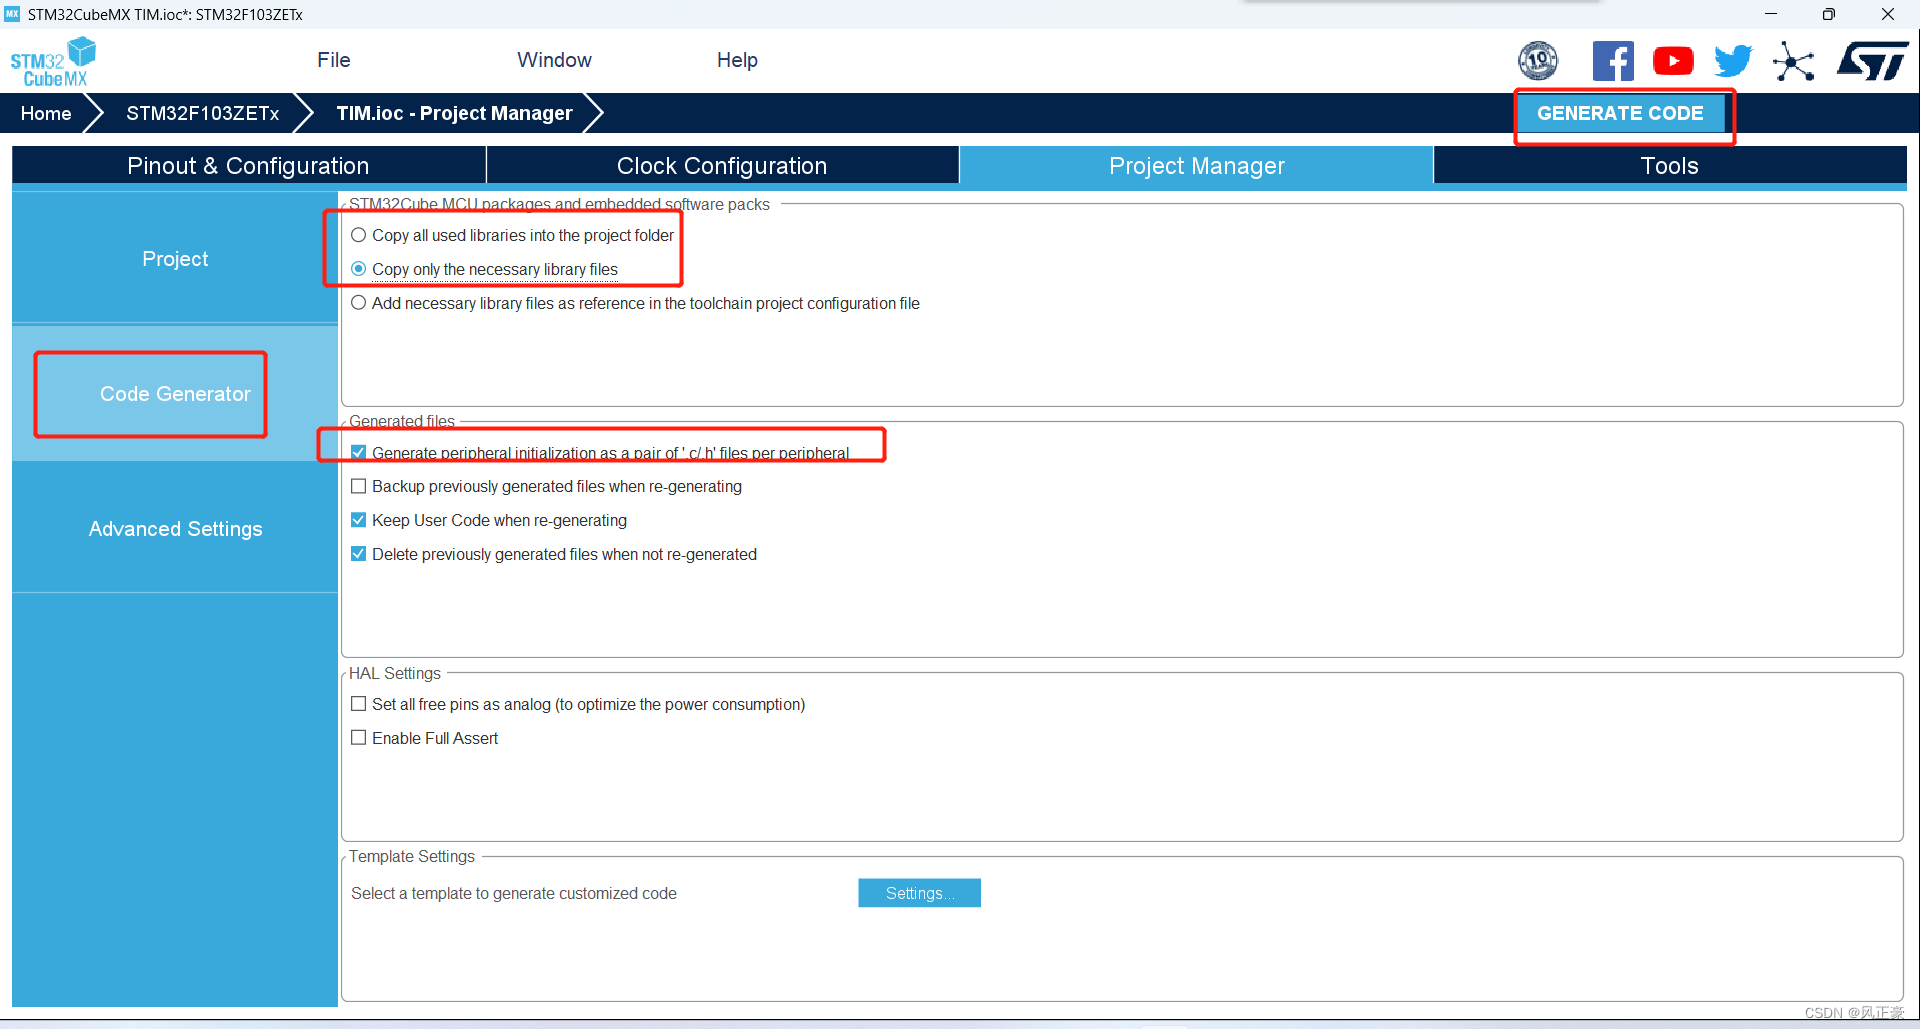The image size is (1920, 1029).
Task: Switch to Clock Configuration tab
Action: coord(722,166)
